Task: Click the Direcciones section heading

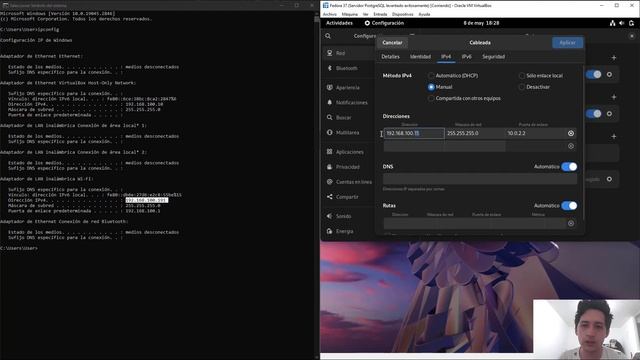Action: pyautogui.click(x=396, y=116)
